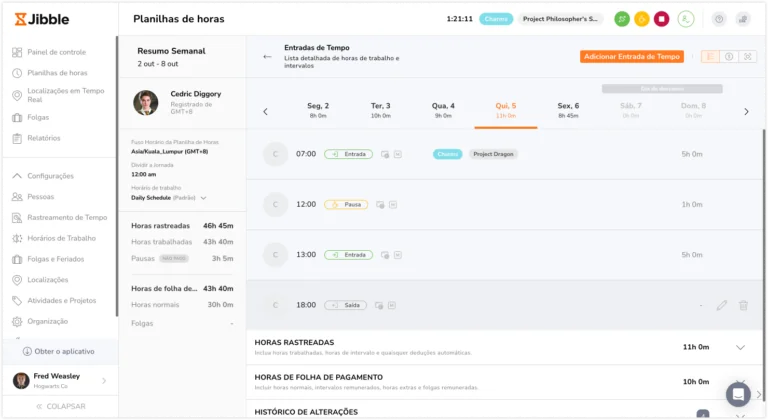
Task: Click the Atividades e Projetos tag icon
Action: tap(17, 300)
